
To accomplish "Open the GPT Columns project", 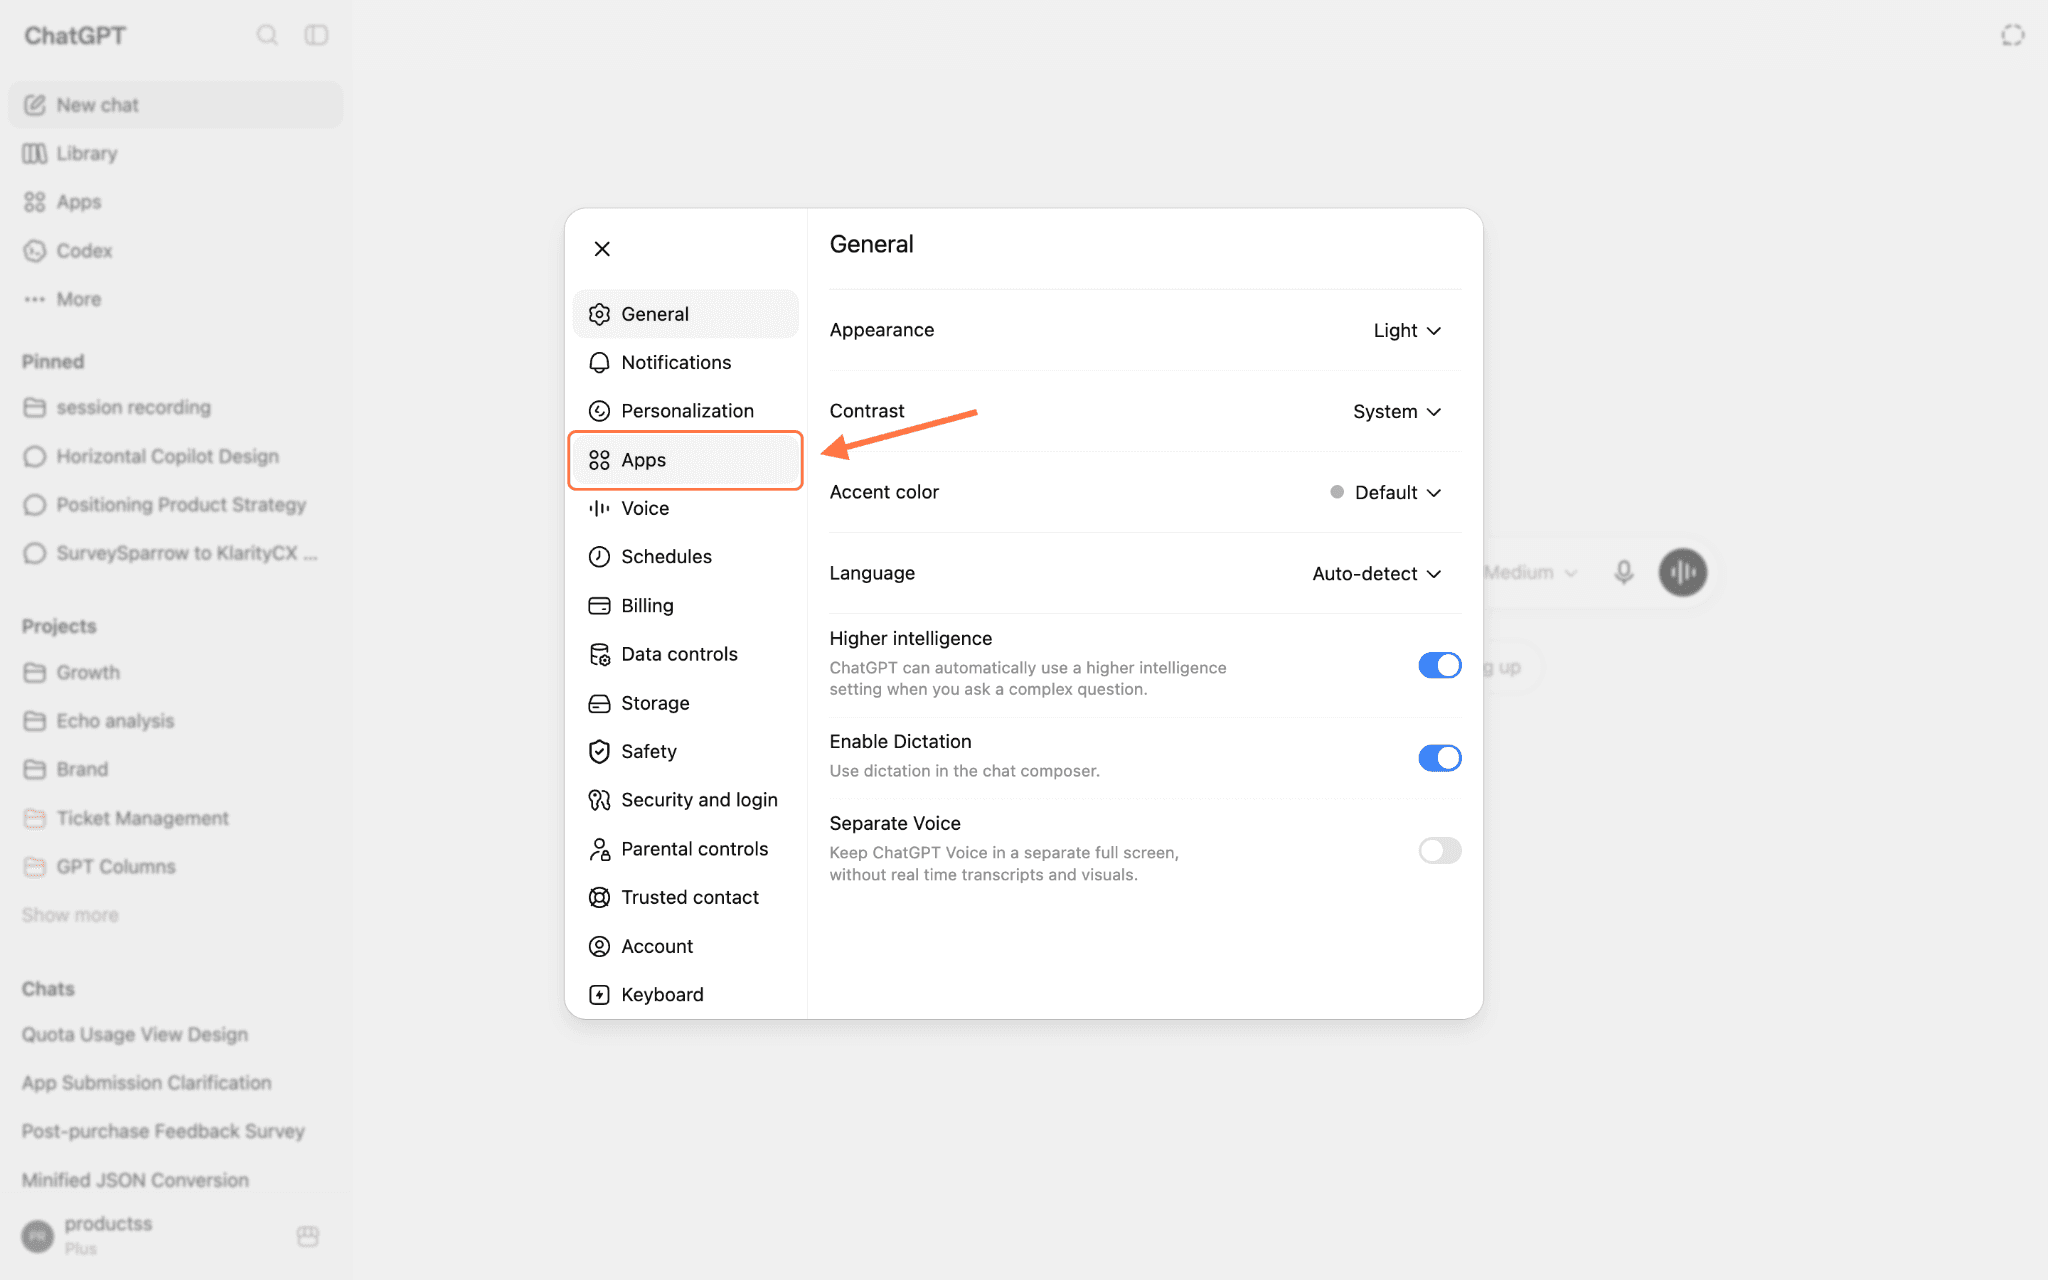I will click(x=175, y=867).
